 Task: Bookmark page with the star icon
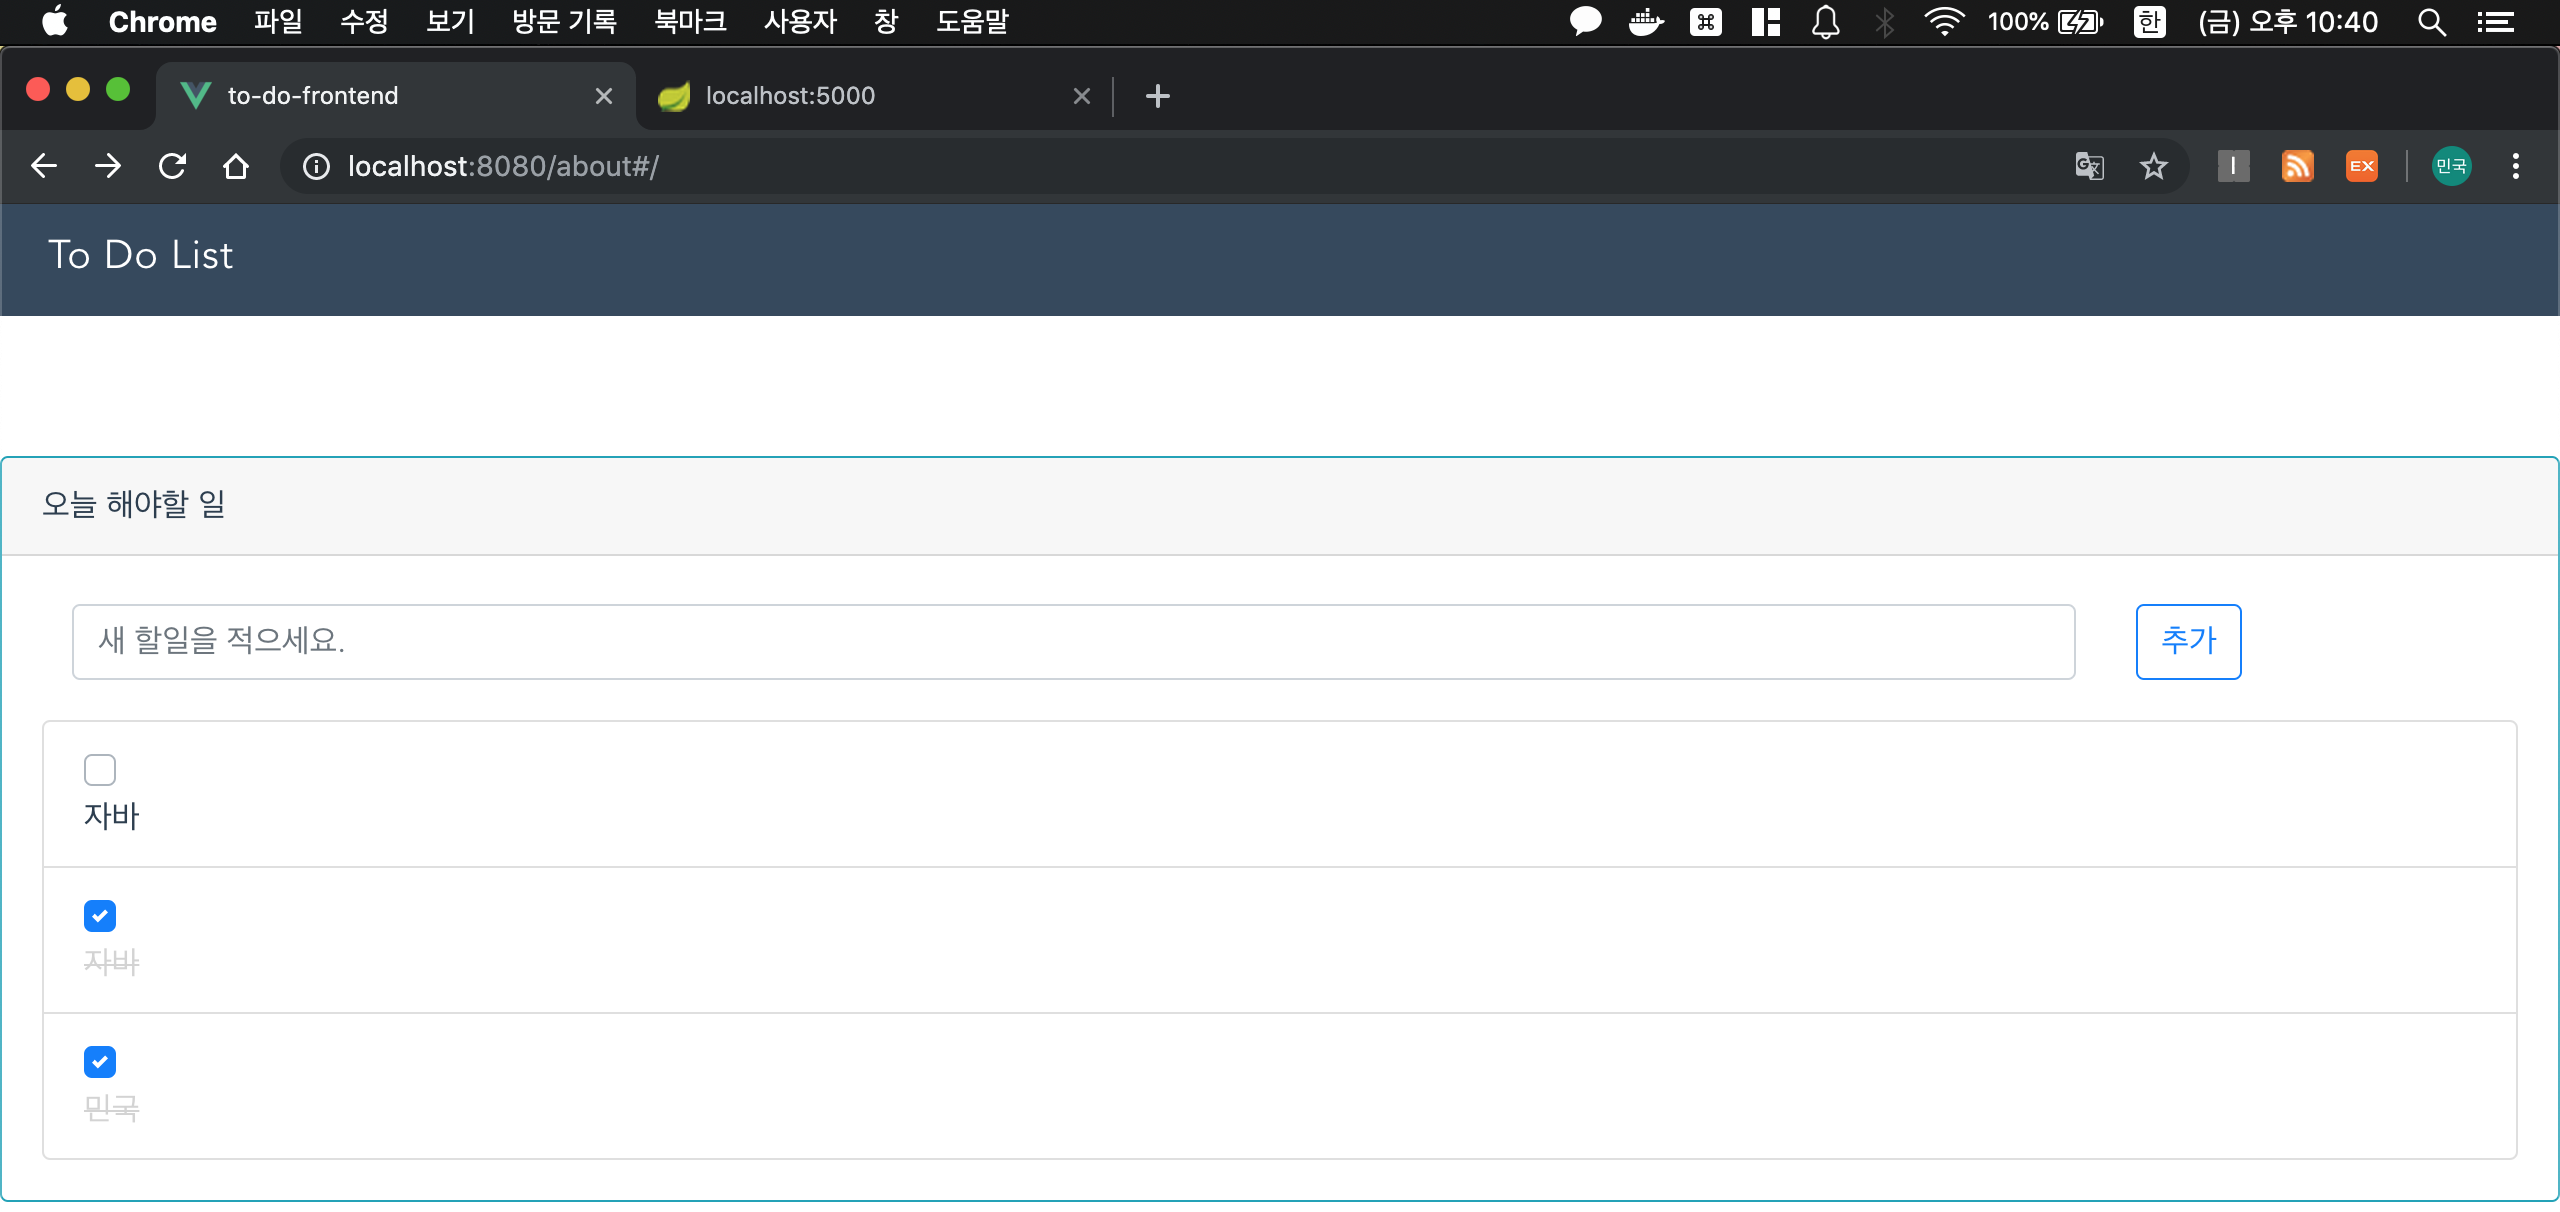(x=2153, y=166)
